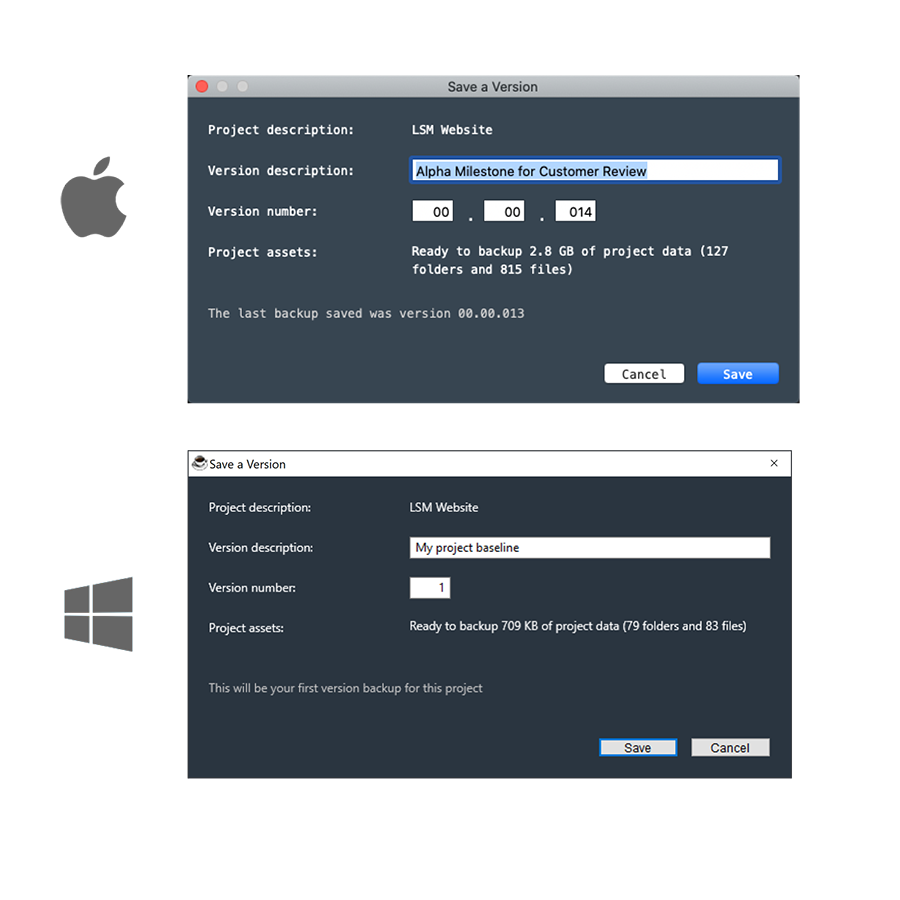Click the red traffic light button on macOS dialog
Image resolution: width=900 pixels, height=900 pixels.
click(x=201, y=87)
